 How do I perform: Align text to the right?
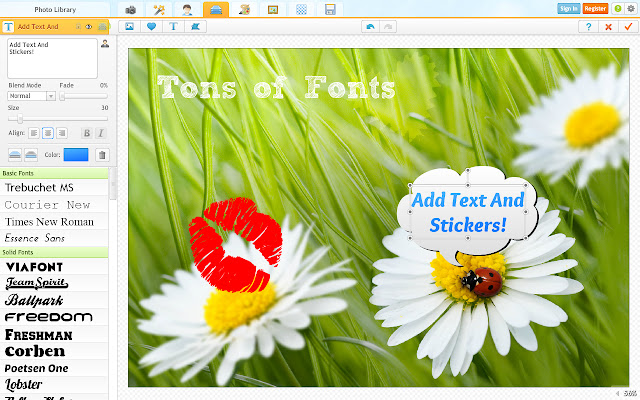(62, 133)
